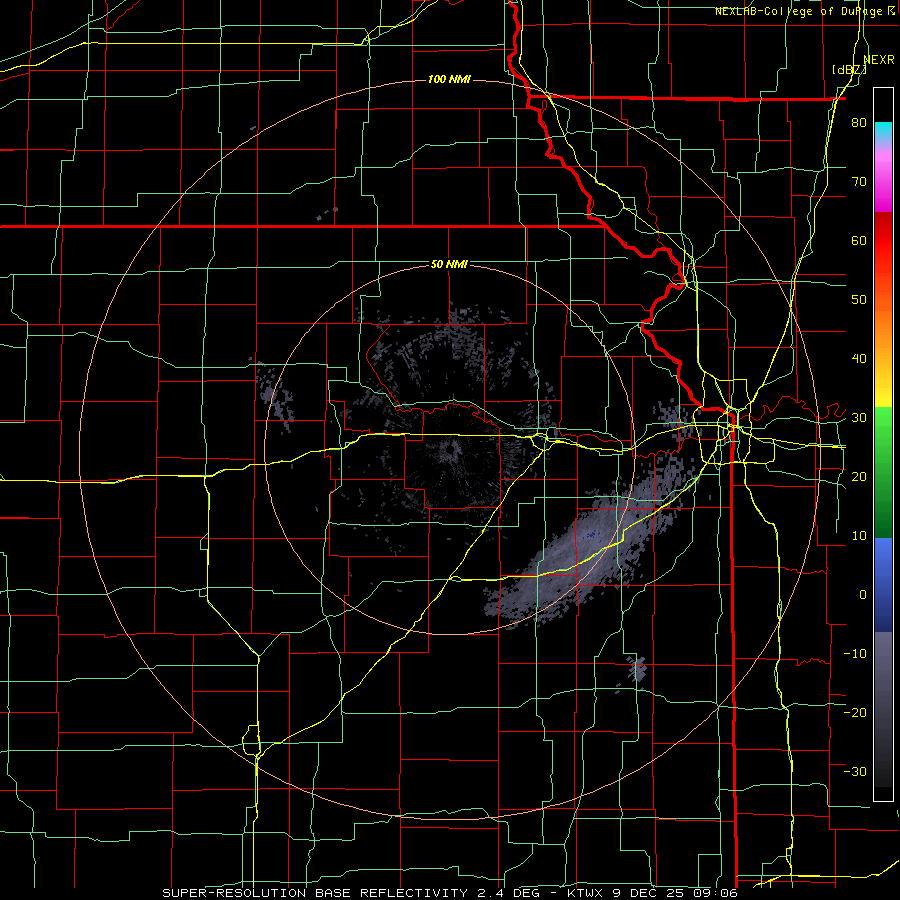Viewport: 900px width, 900px height.
Task: Click the blue segment of the reflectivity color bar
Action: click(883, 585)
